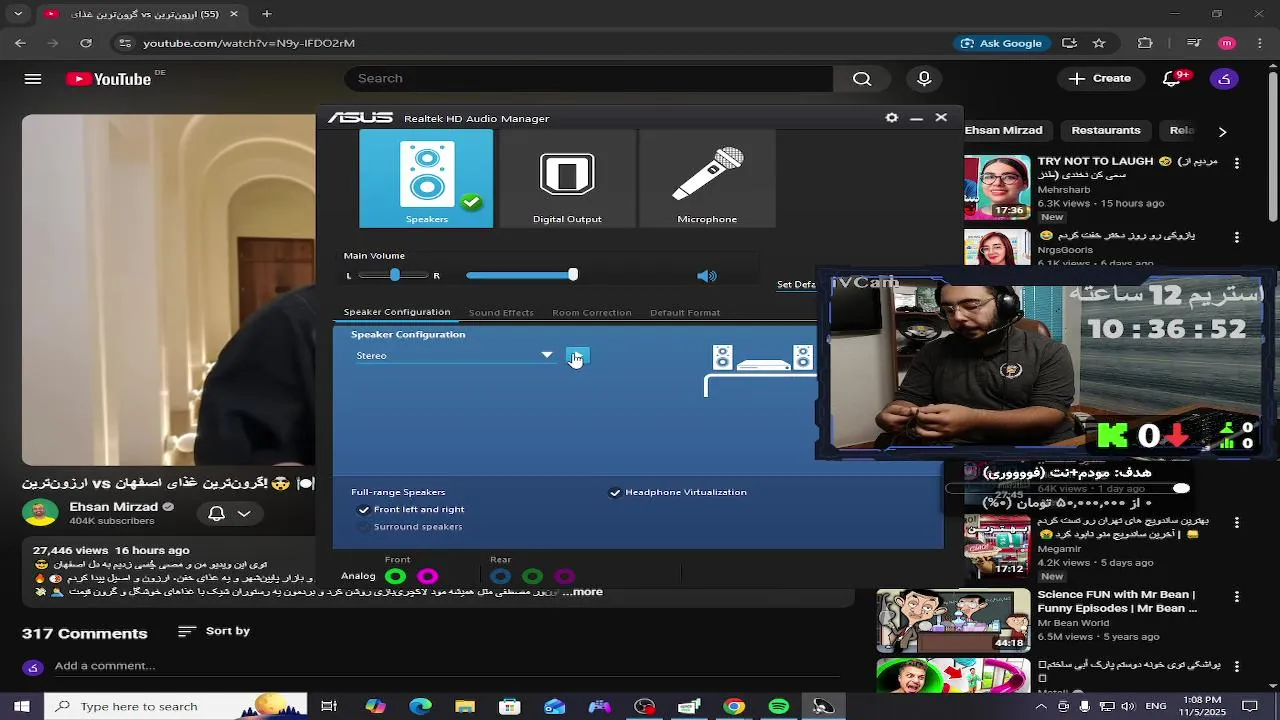Open Microsoft Edge from the taskbar

tap(420, 706)
